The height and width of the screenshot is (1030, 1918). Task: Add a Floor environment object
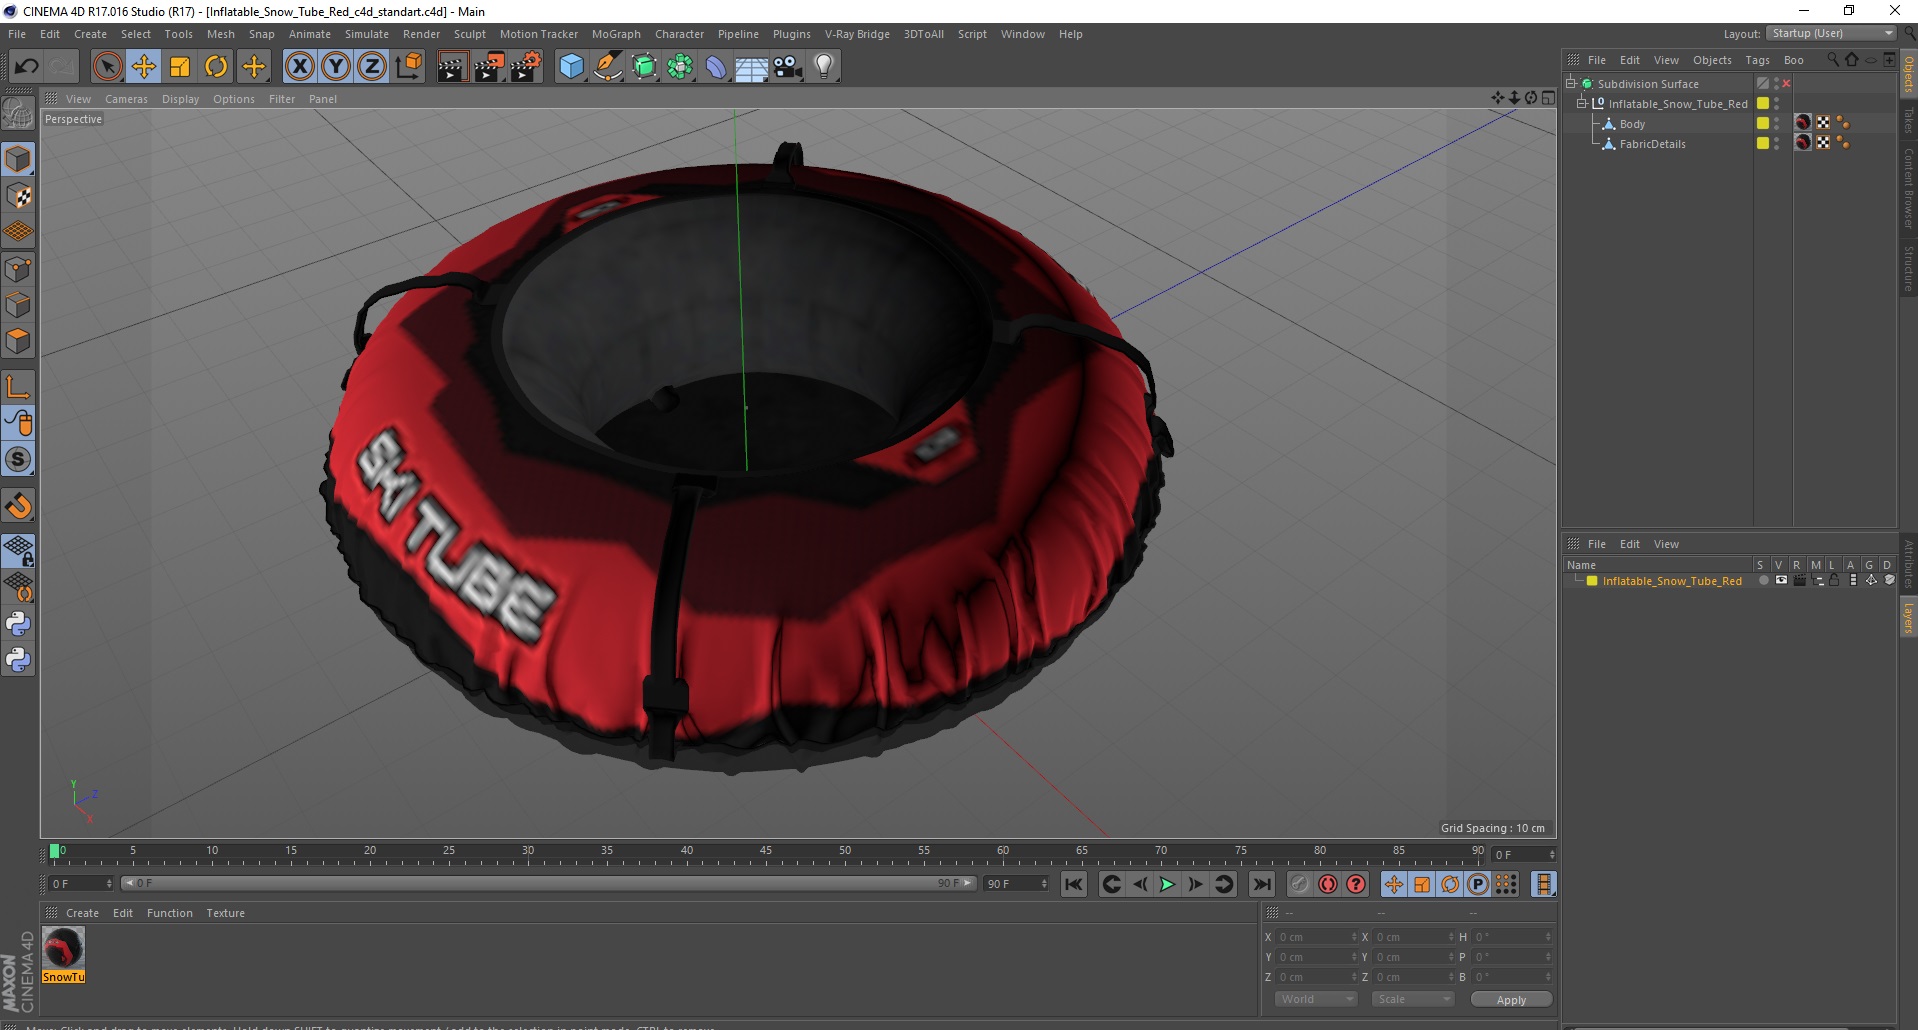click(752, 66)
